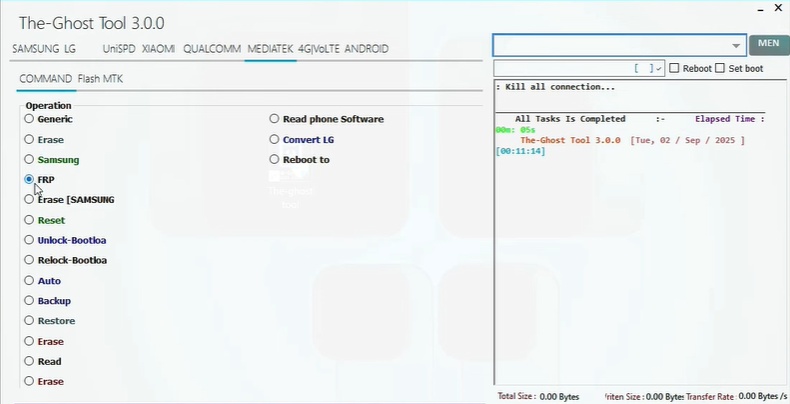
Task: Choose the Erase option directly below Generic
Action: click(29, 140)
